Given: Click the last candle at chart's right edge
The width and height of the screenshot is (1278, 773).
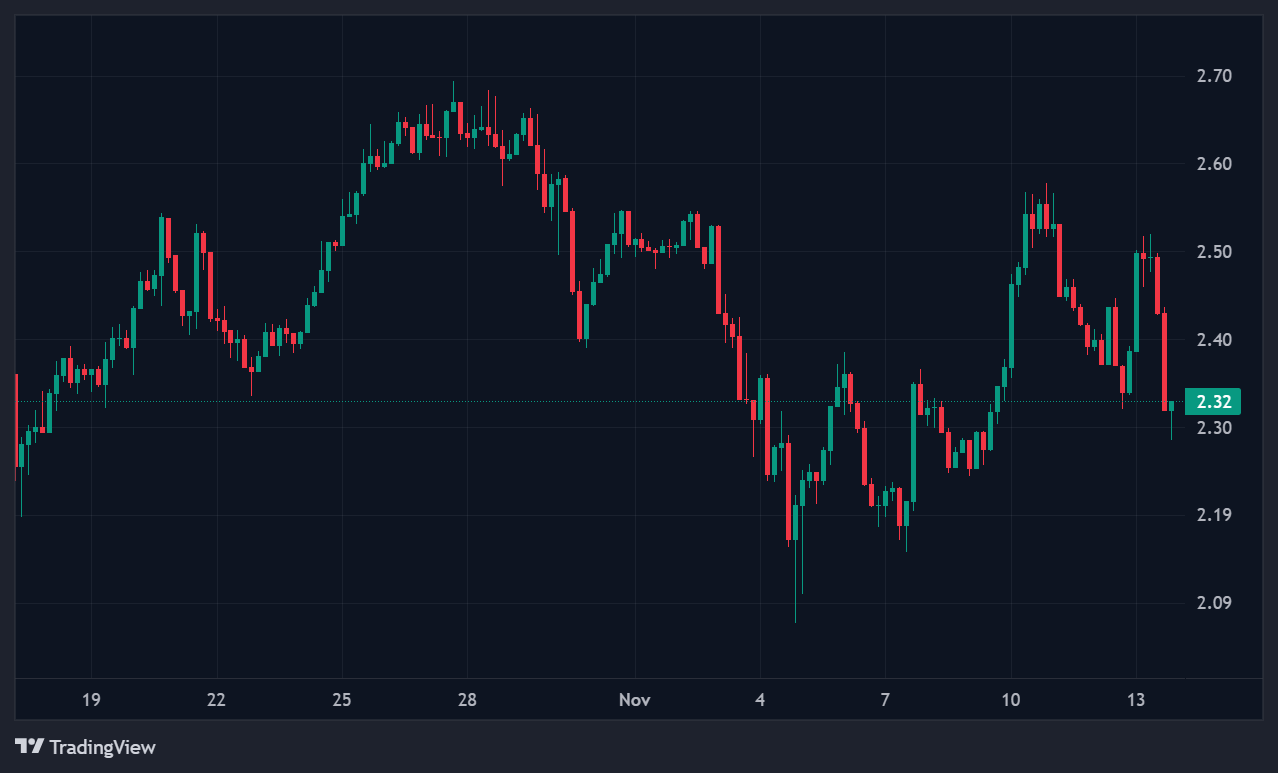Looking at the screenshot, I should [1172, 405].
